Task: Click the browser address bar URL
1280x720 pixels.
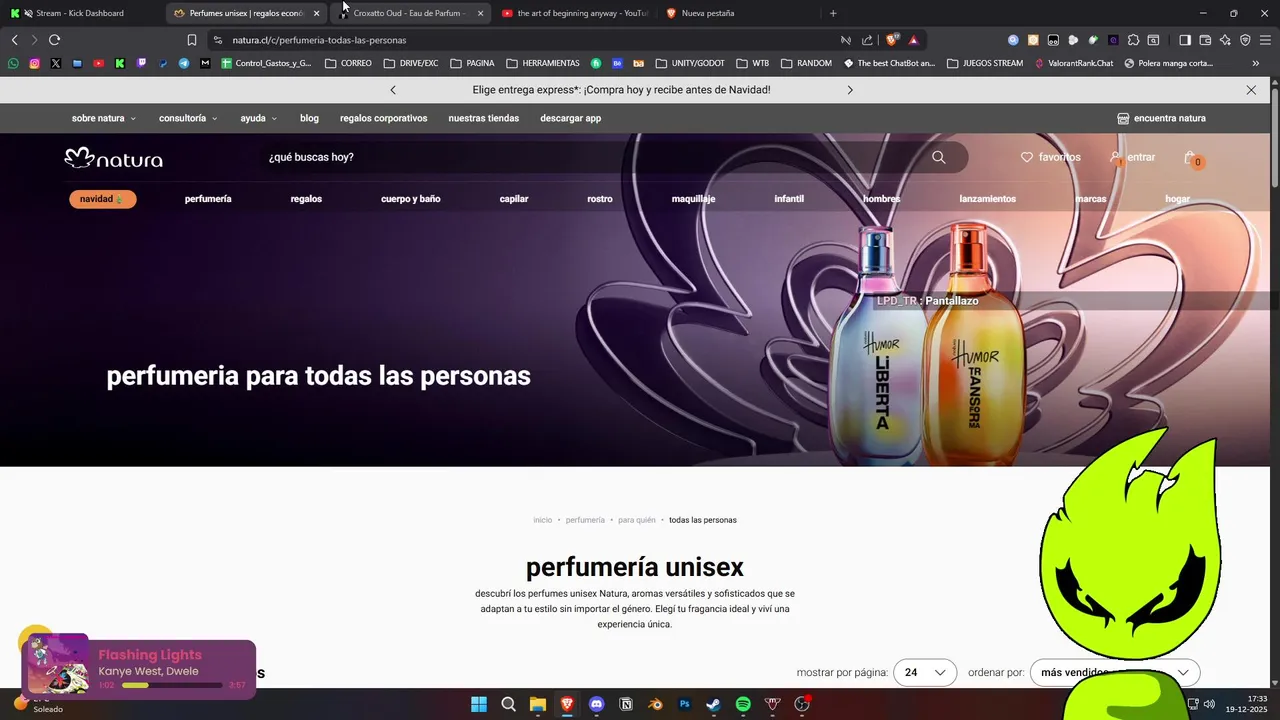Action: point(319,40)
